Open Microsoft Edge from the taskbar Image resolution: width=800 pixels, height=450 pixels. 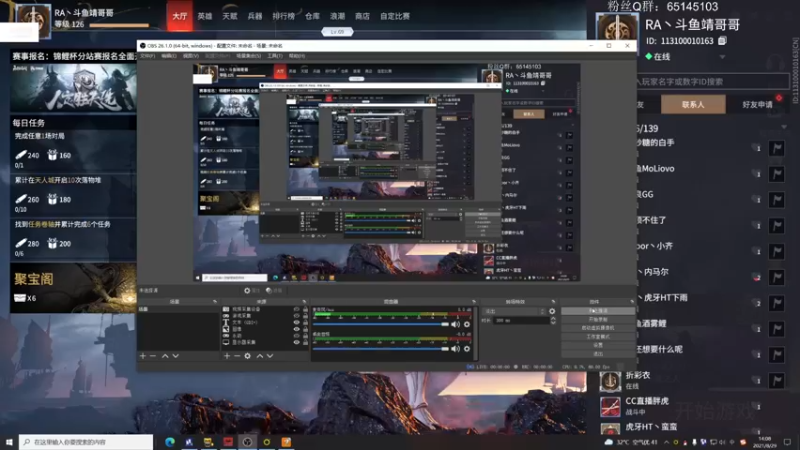169,442
